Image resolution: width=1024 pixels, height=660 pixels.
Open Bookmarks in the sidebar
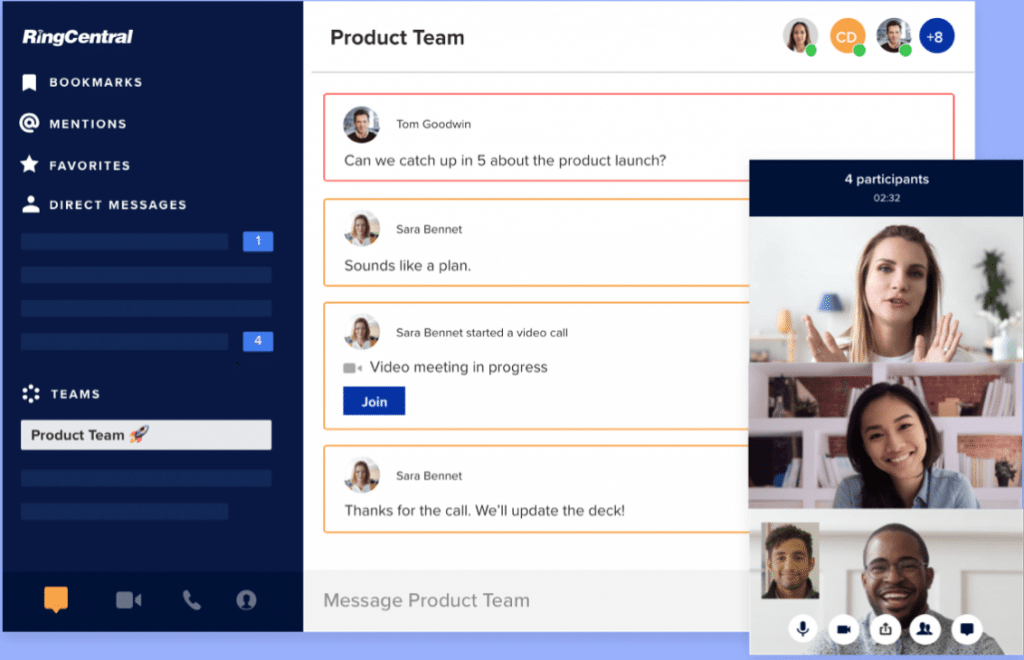pos(95,82)
